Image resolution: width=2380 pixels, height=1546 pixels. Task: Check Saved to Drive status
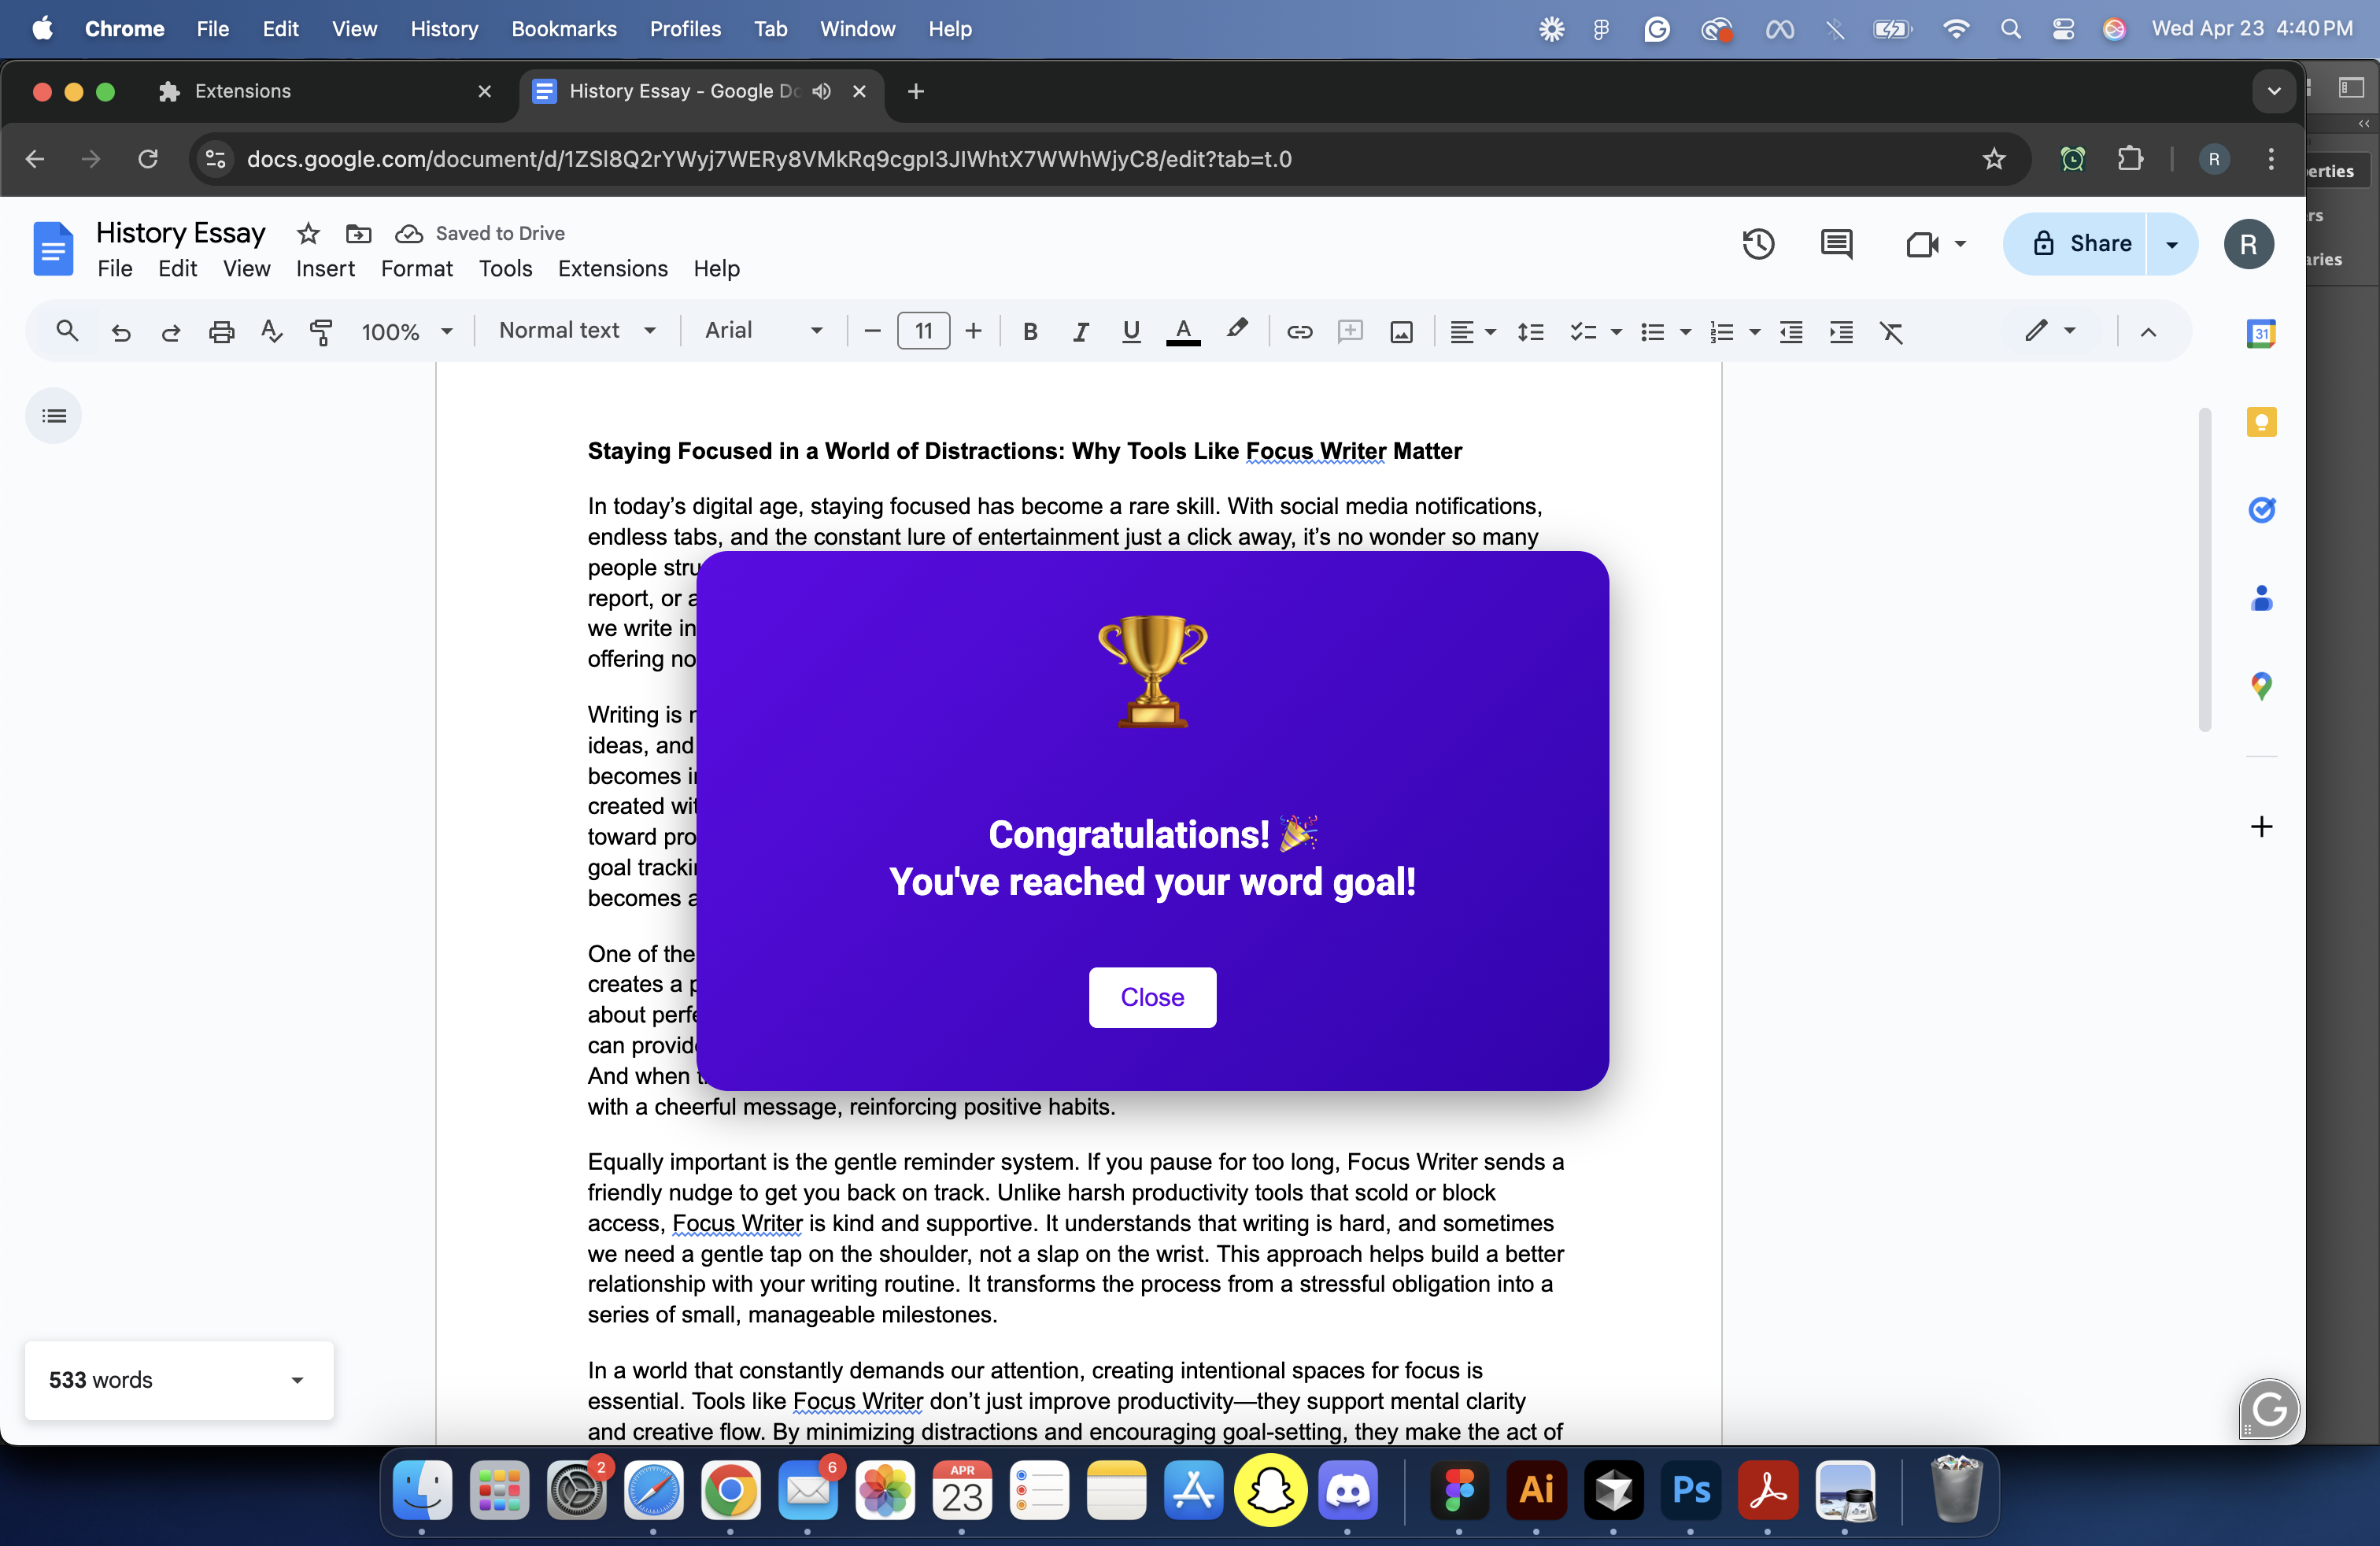coord(480,233)
